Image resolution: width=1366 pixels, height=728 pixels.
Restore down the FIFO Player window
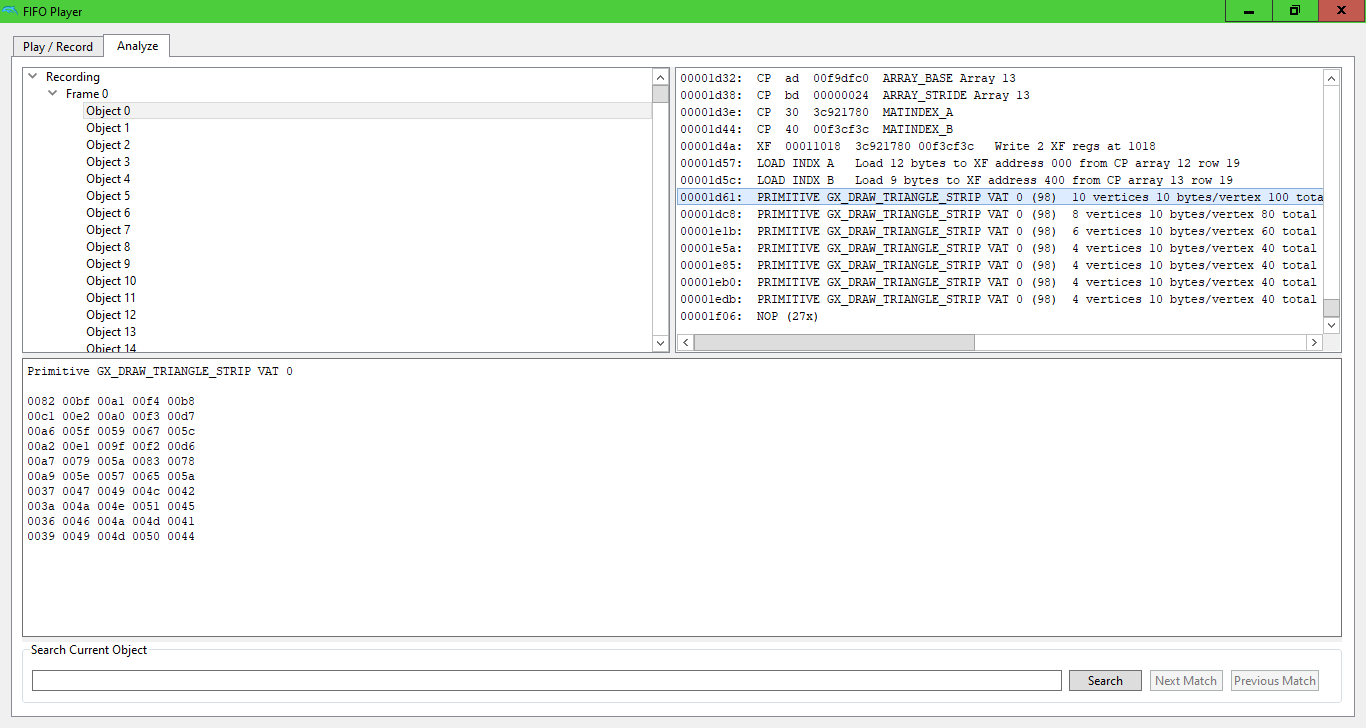click(x=1295, y=11)
